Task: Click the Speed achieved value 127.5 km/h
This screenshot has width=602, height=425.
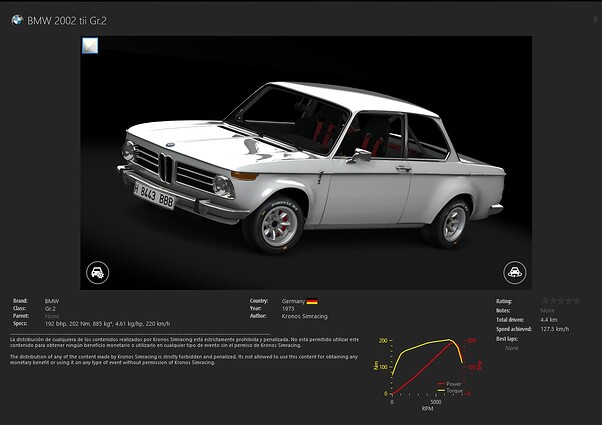Action: (x=555, y=329)
